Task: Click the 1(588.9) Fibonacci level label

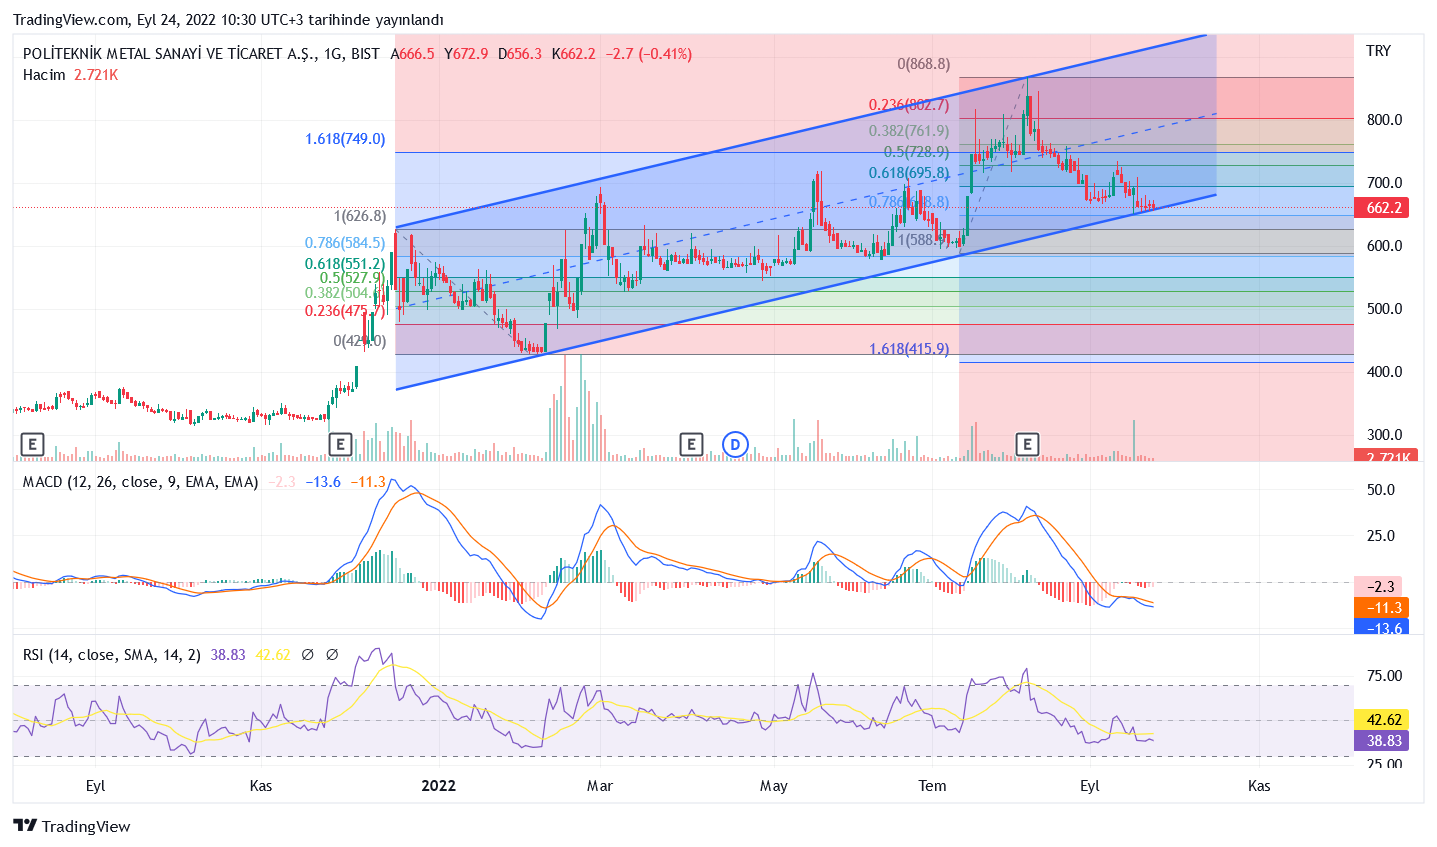Action: (x=923, y=240)
